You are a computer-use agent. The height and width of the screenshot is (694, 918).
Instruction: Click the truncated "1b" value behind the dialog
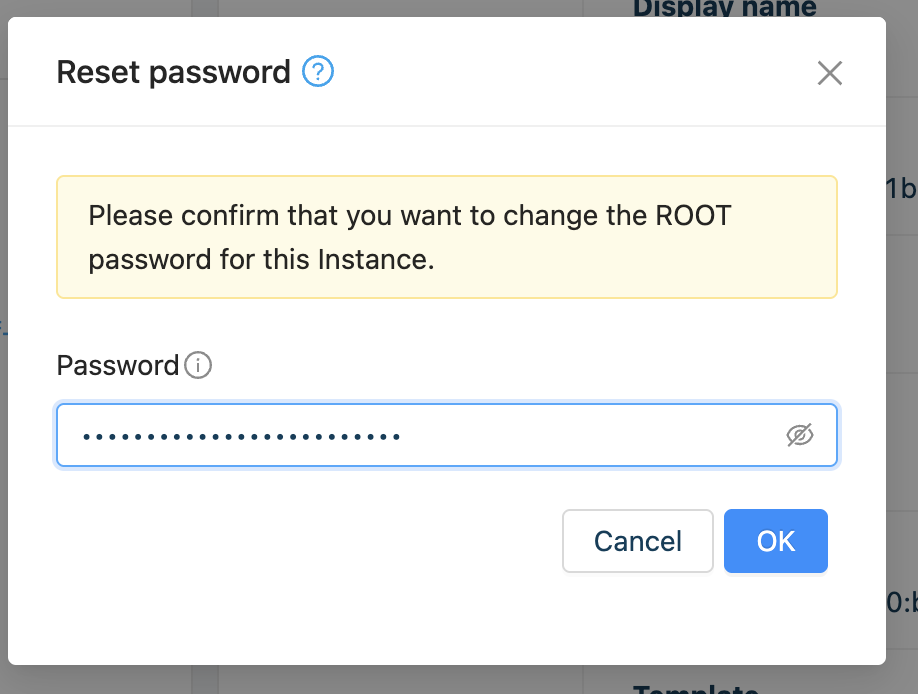902,189
